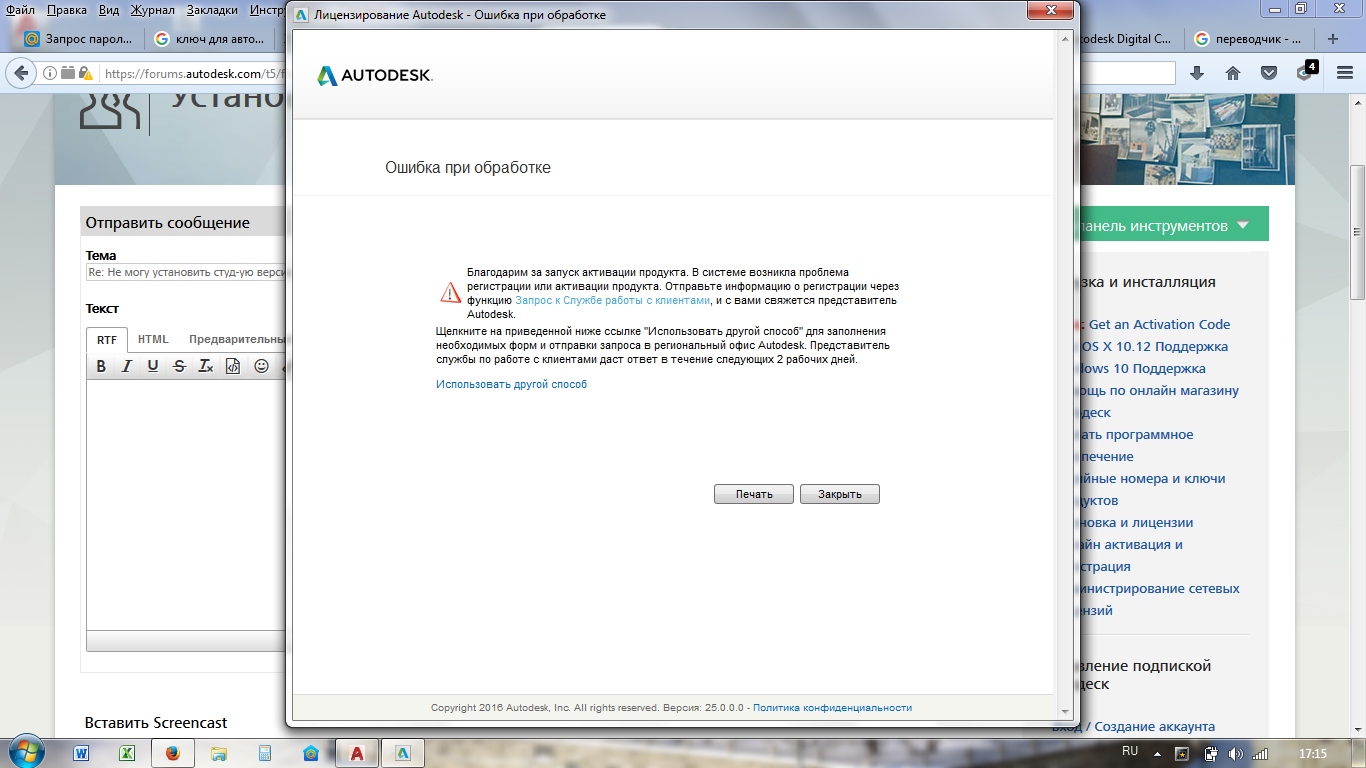
Task: Open a new Firefox tab with plus
Action: pyautogui.click(x=1333, y=39)
